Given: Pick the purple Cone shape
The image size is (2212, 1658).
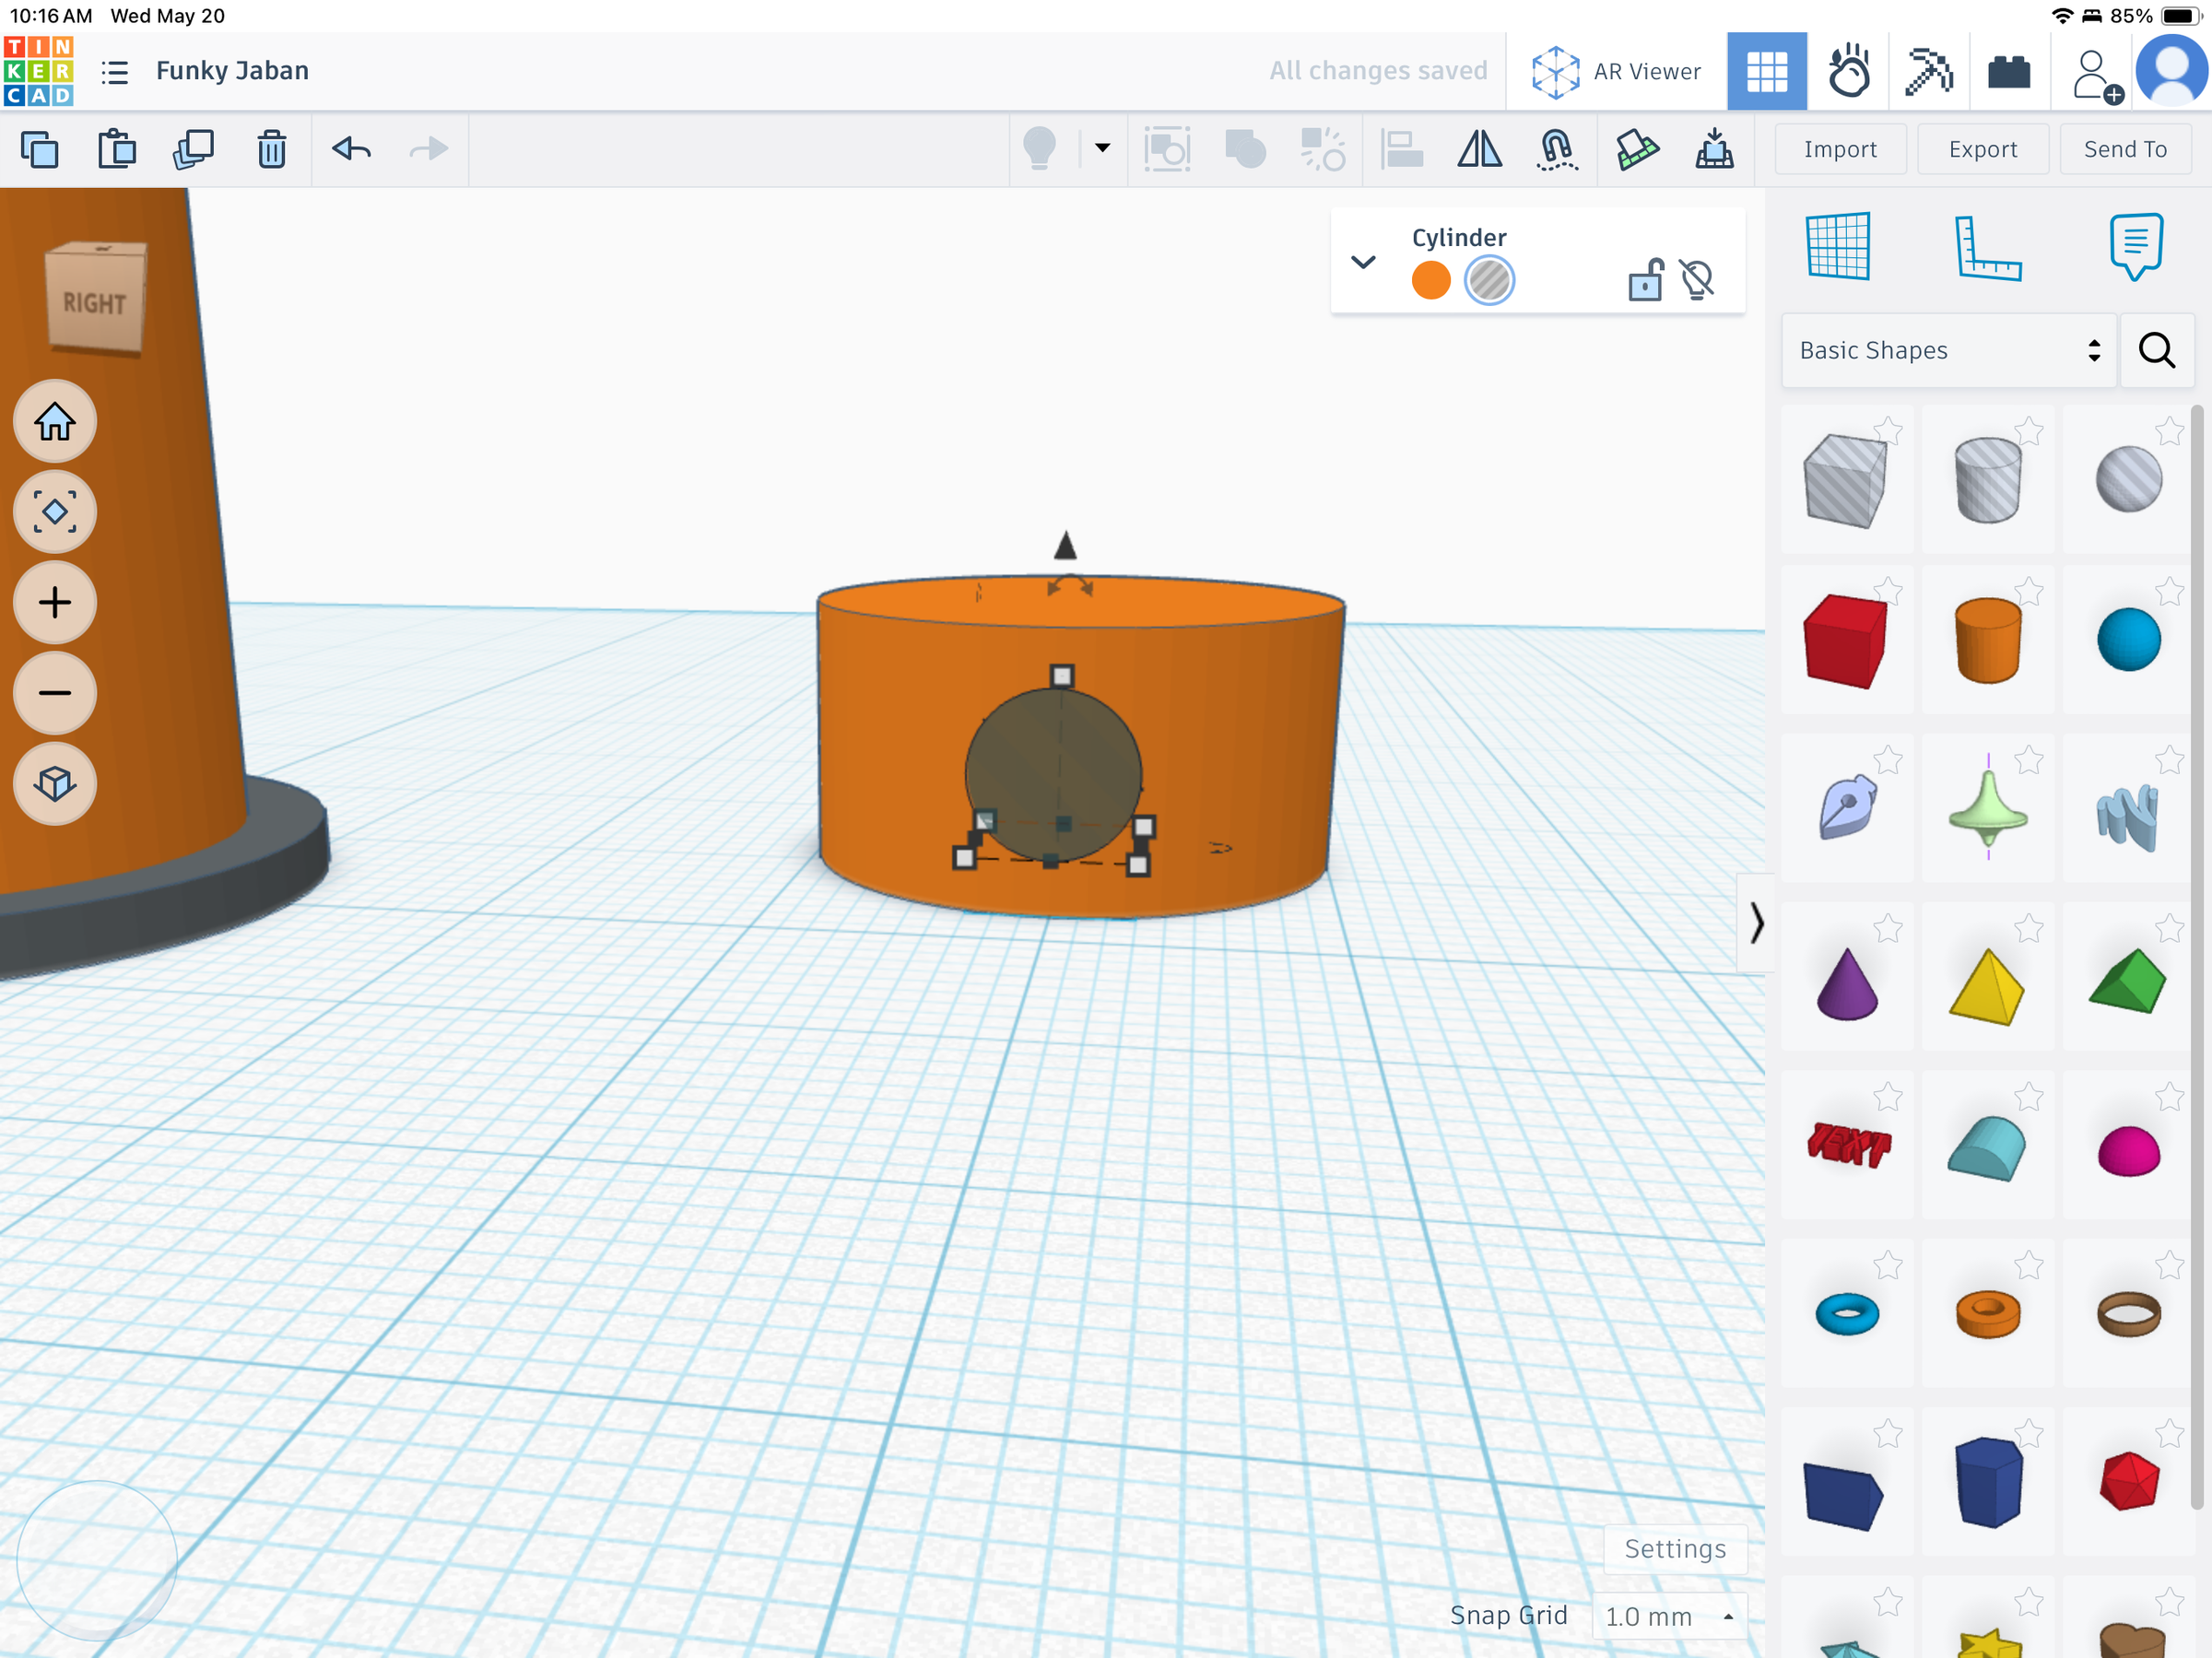Looking at the screenshot, I should (1846, 984).
